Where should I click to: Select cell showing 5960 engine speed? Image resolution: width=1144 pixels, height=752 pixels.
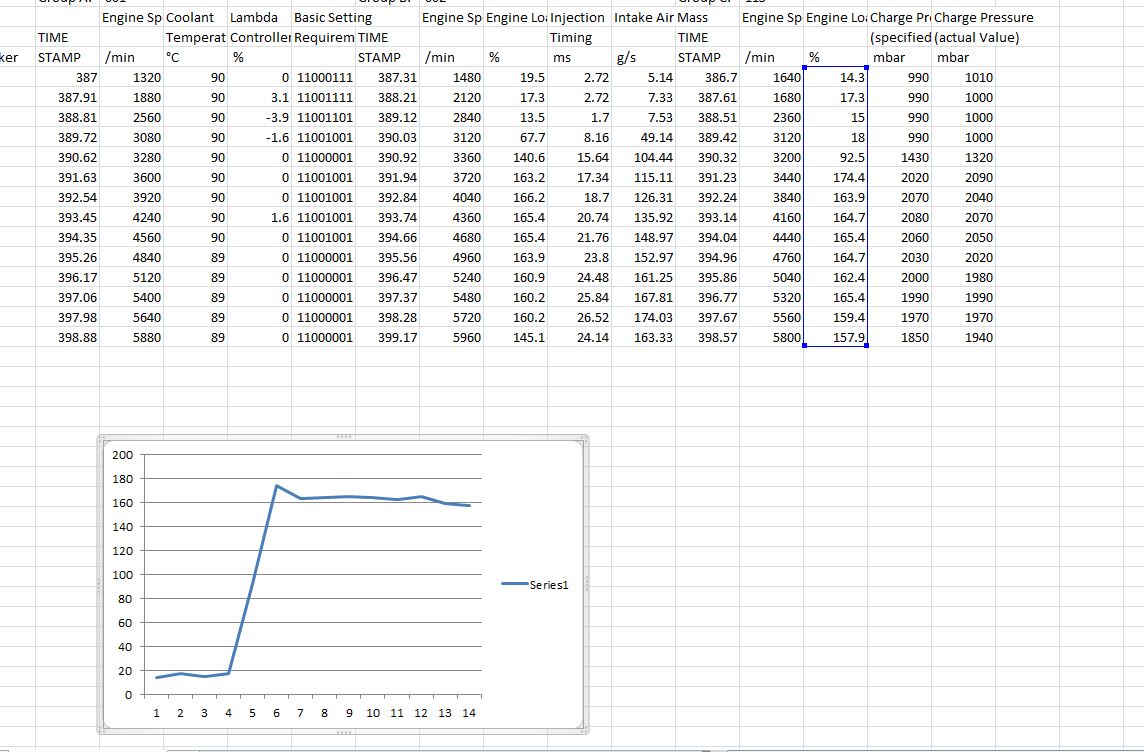coord(451,338)
